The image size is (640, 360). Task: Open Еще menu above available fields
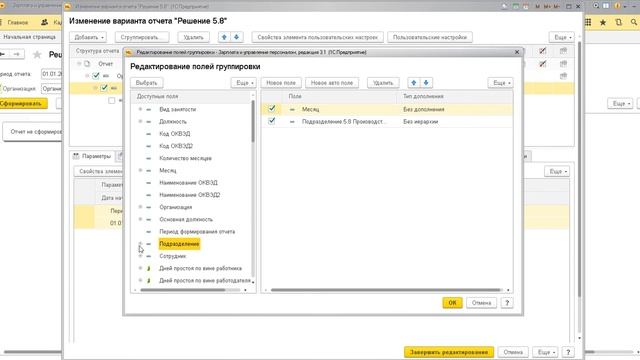(x=244, y=83)
